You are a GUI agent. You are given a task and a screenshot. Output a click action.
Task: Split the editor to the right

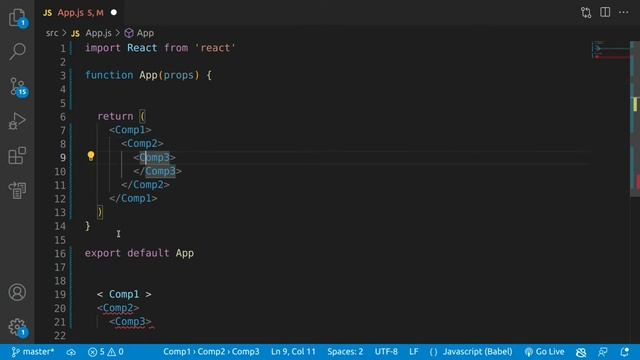pos(605,12)
